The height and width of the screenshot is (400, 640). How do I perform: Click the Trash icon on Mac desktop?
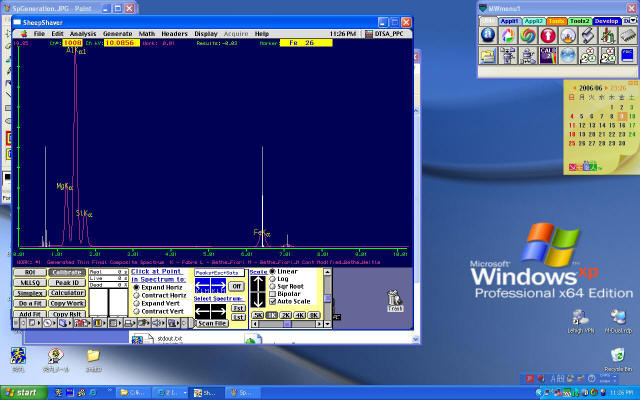(x=393, y=299)
